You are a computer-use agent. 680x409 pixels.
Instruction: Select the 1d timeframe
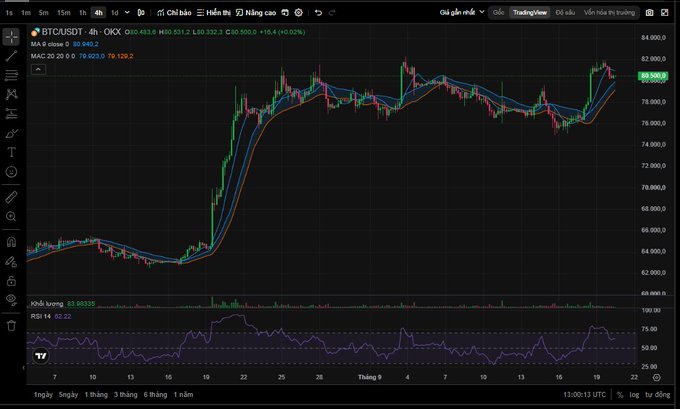[x=114, y=13]
